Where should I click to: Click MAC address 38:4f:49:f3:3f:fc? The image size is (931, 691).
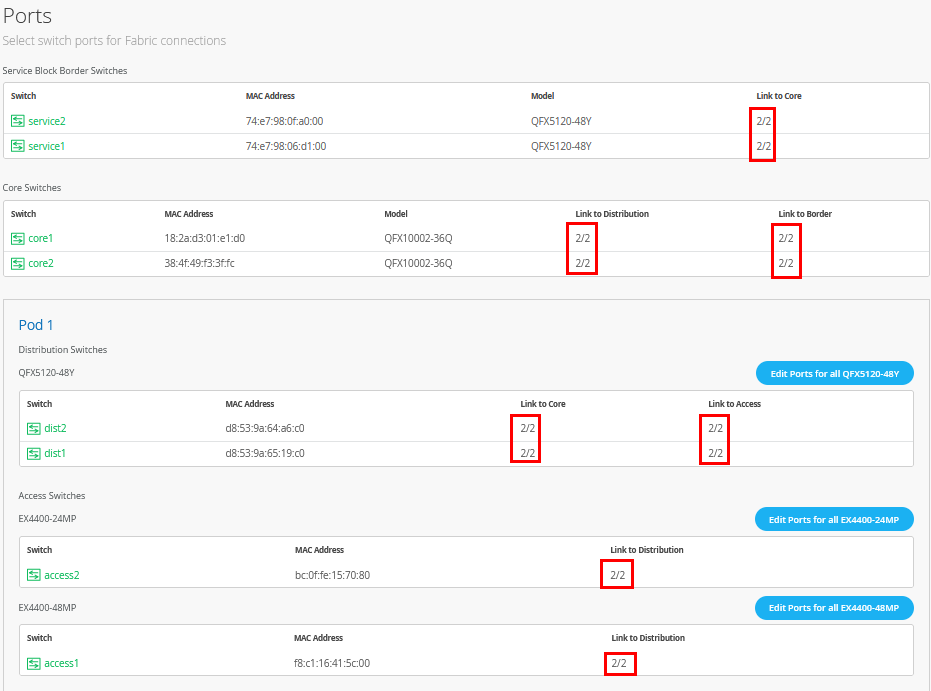click(200, 263)
